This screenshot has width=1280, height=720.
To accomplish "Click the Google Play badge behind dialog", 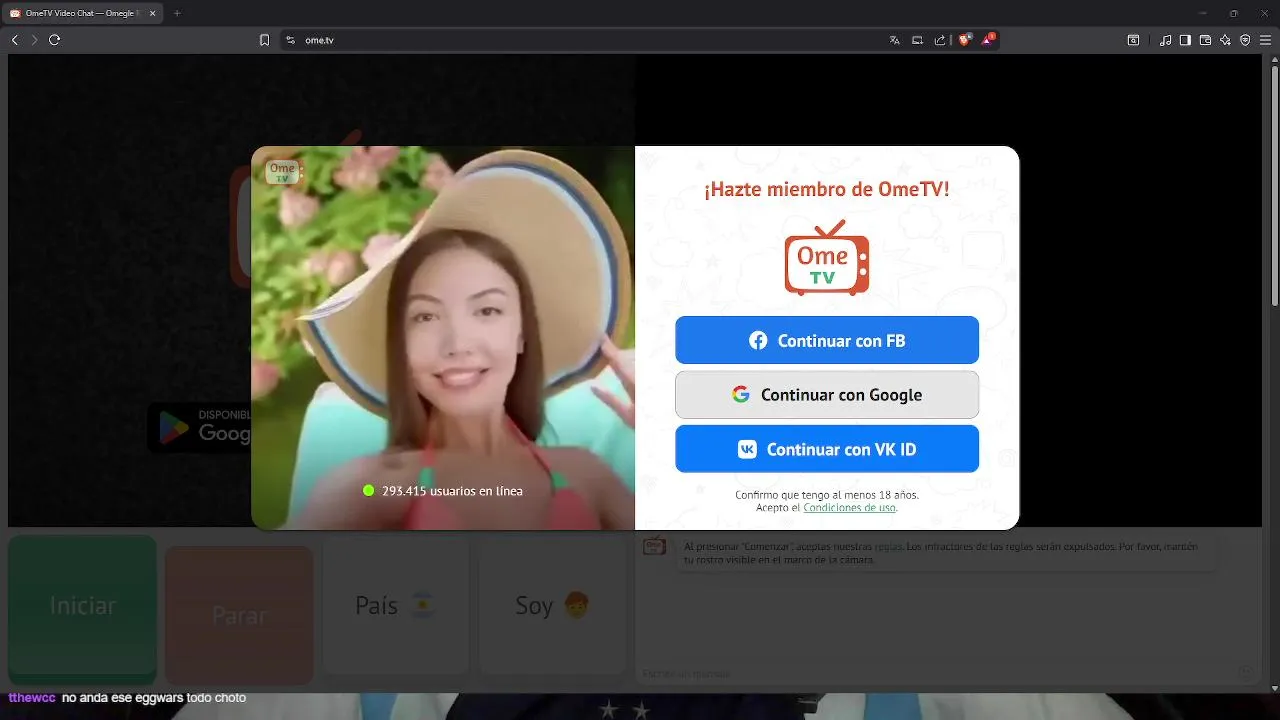I will [200, 427].
